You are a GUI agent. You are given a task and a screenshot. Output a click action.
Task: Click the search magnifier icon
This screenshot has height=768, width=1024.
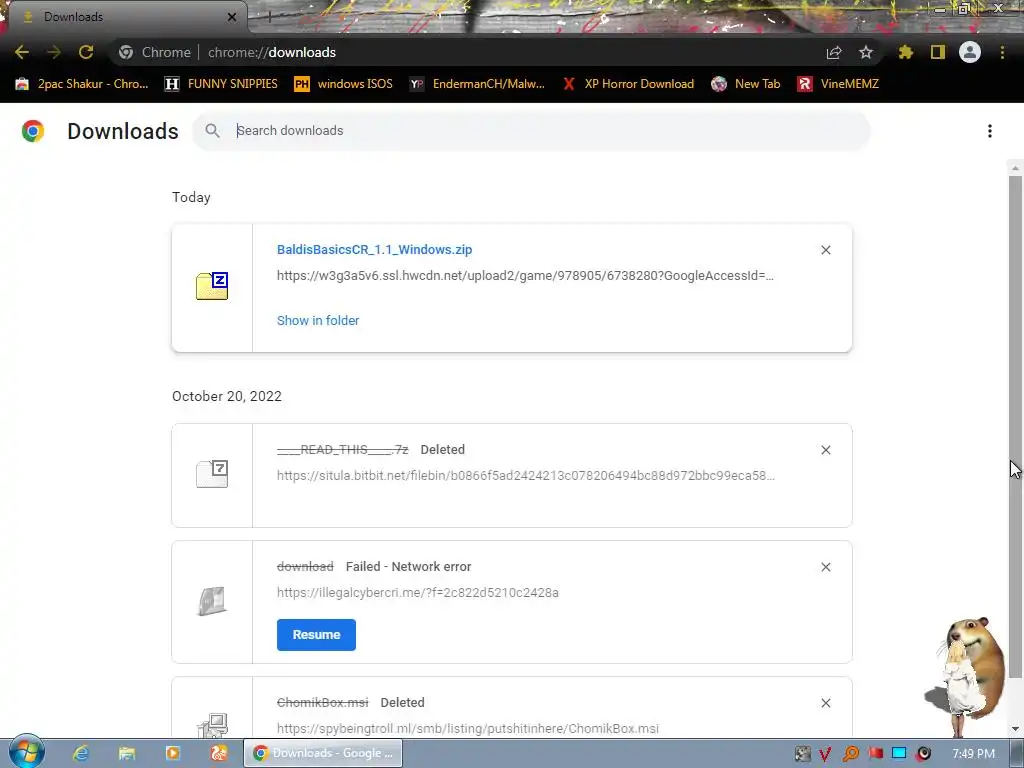[x=212, y=131]
